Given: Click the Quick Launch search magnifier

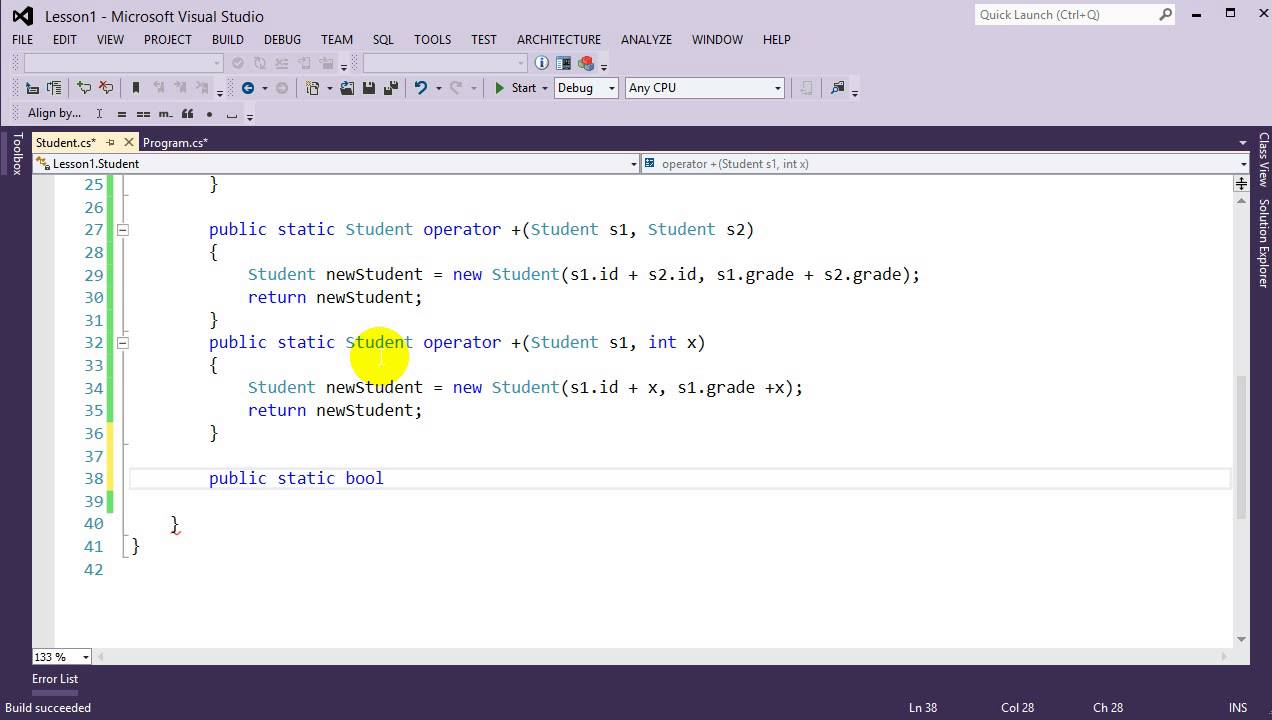Looking at the screenshot, I should point(1165,14).
